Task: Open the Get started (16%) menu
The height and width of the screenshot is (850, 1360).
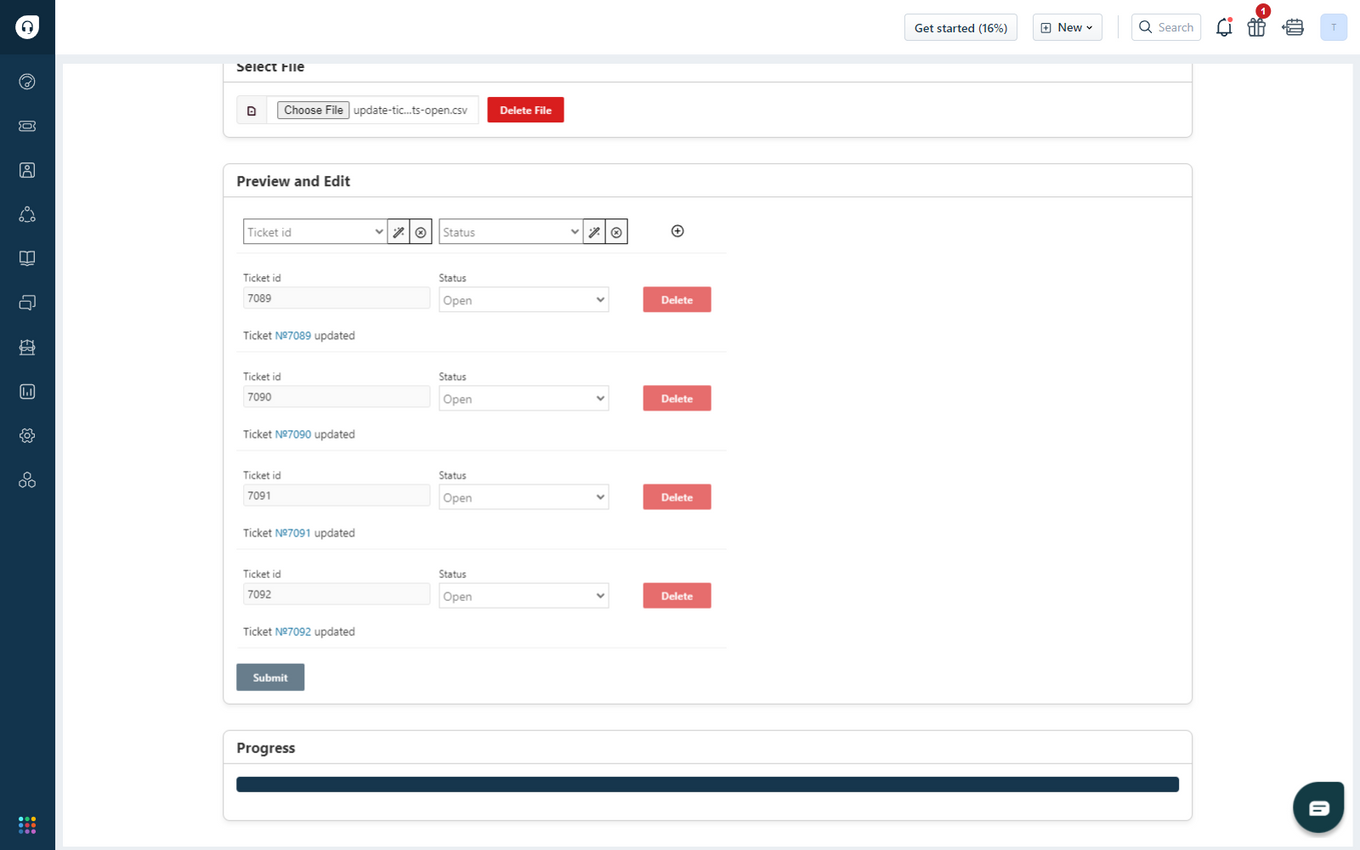Action: pyautogui.click(x=960, y=27)
